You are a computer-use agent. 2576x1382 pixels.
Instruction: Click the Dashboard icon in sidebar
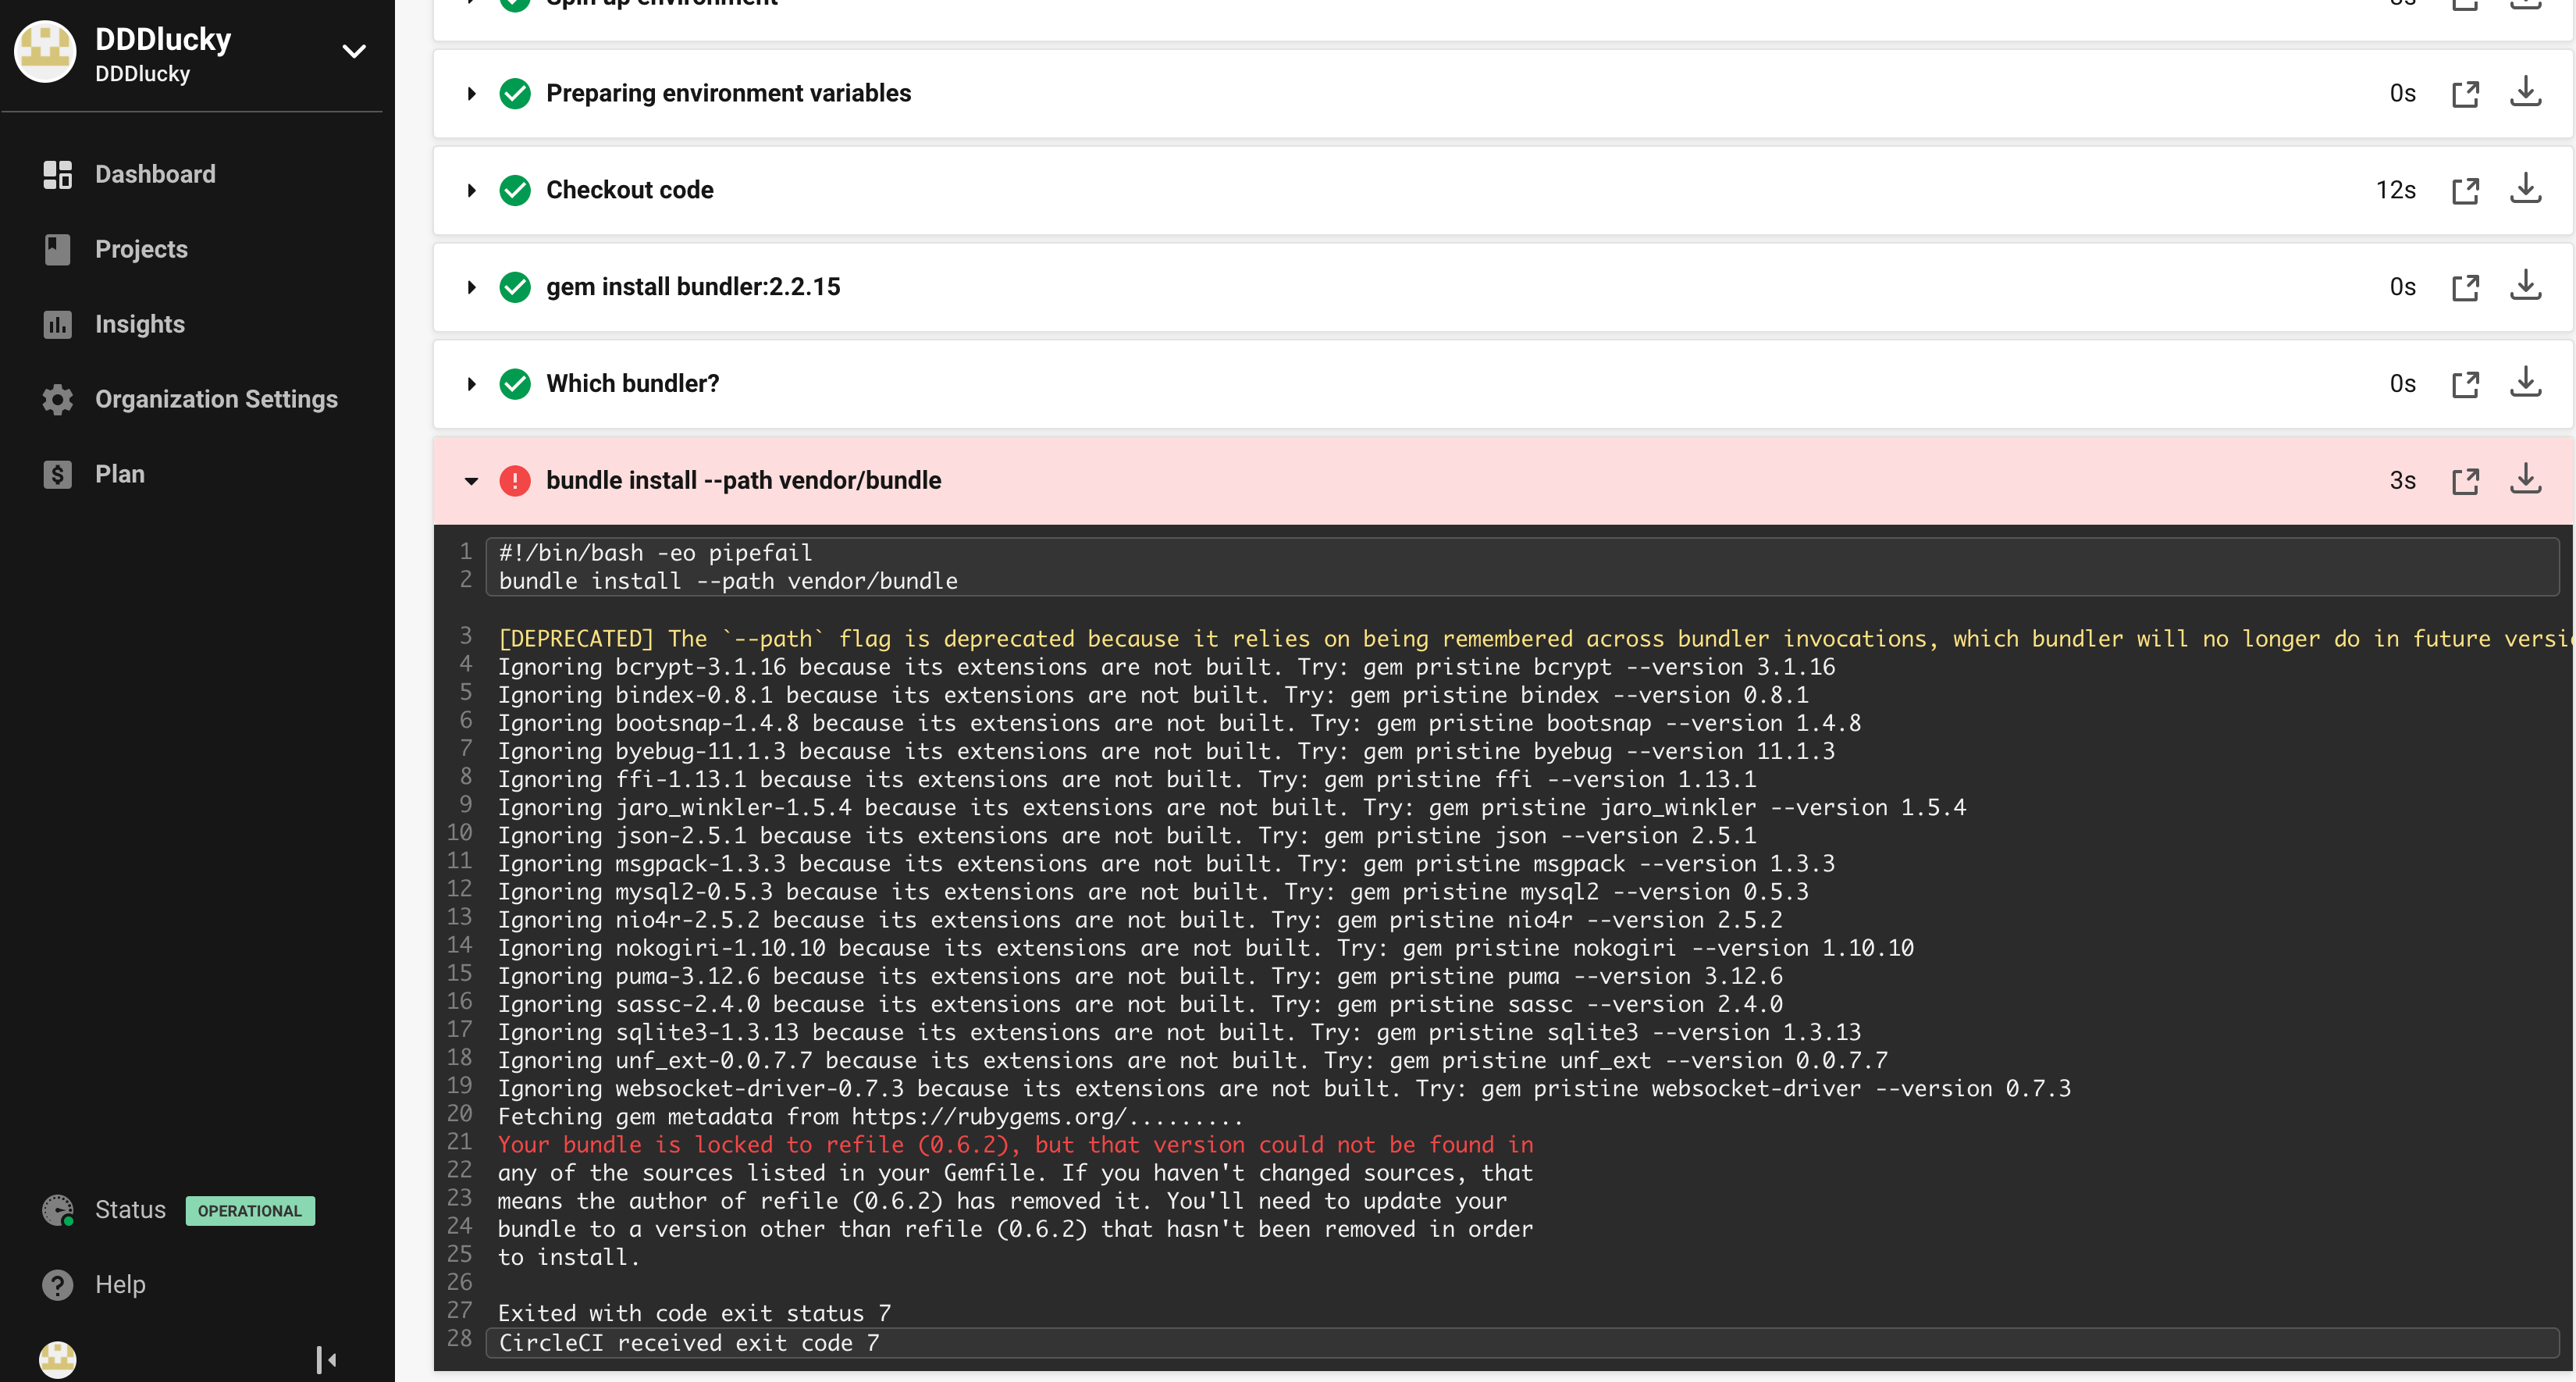coord(56,172)
